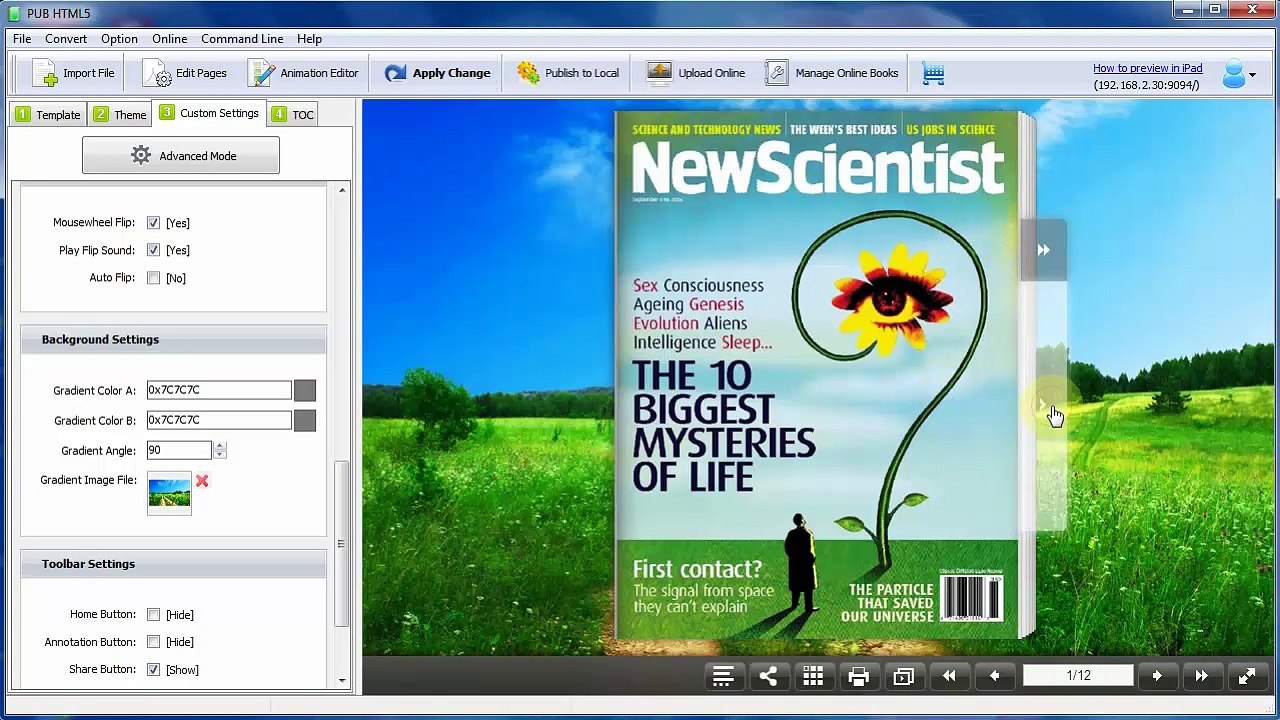Toggle fullscreen view
This screenshot has height=720, width=1280.
[x=1247, y=676]
